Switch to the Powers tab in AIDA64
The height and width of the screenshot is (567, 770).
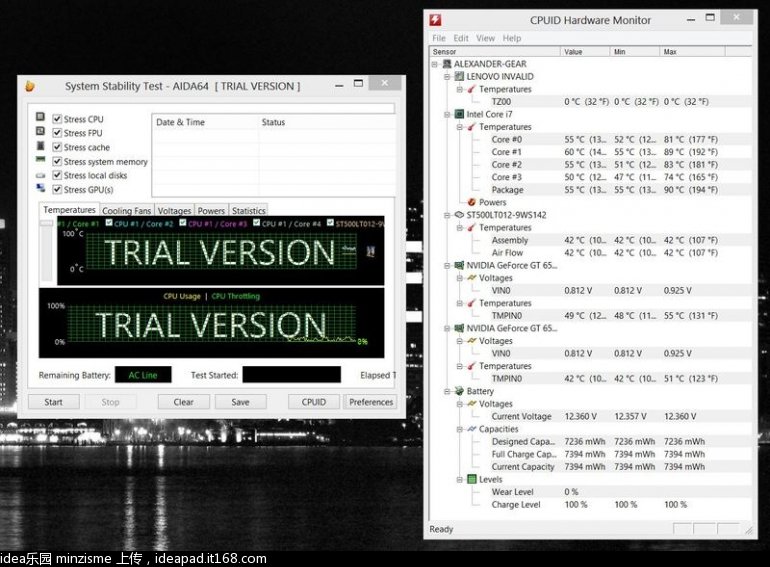pyautogui.click(x=211, y=210)
